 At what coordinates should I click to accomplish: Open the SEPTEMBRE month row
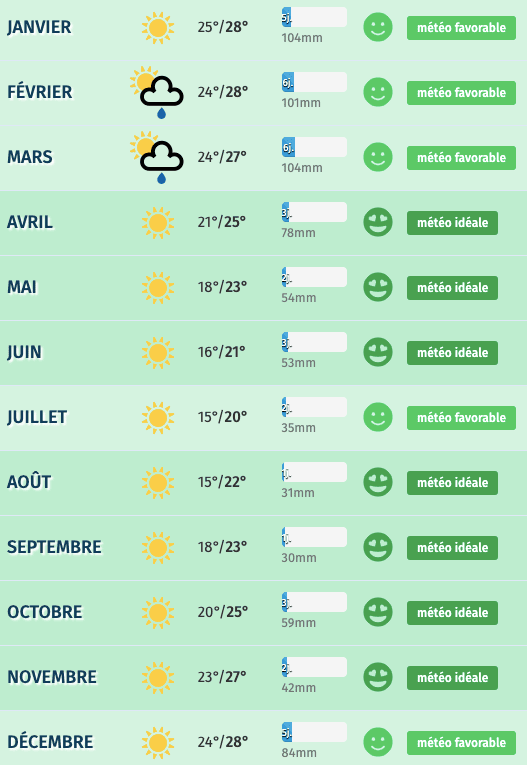click(264, 547)
